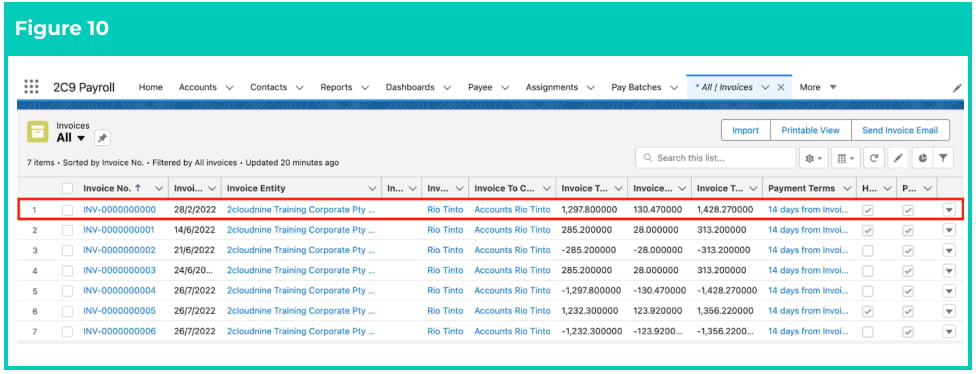Open row actions for INV-0000000004
This screenshot has height=374, width=976.
click(x=949, y=291)
